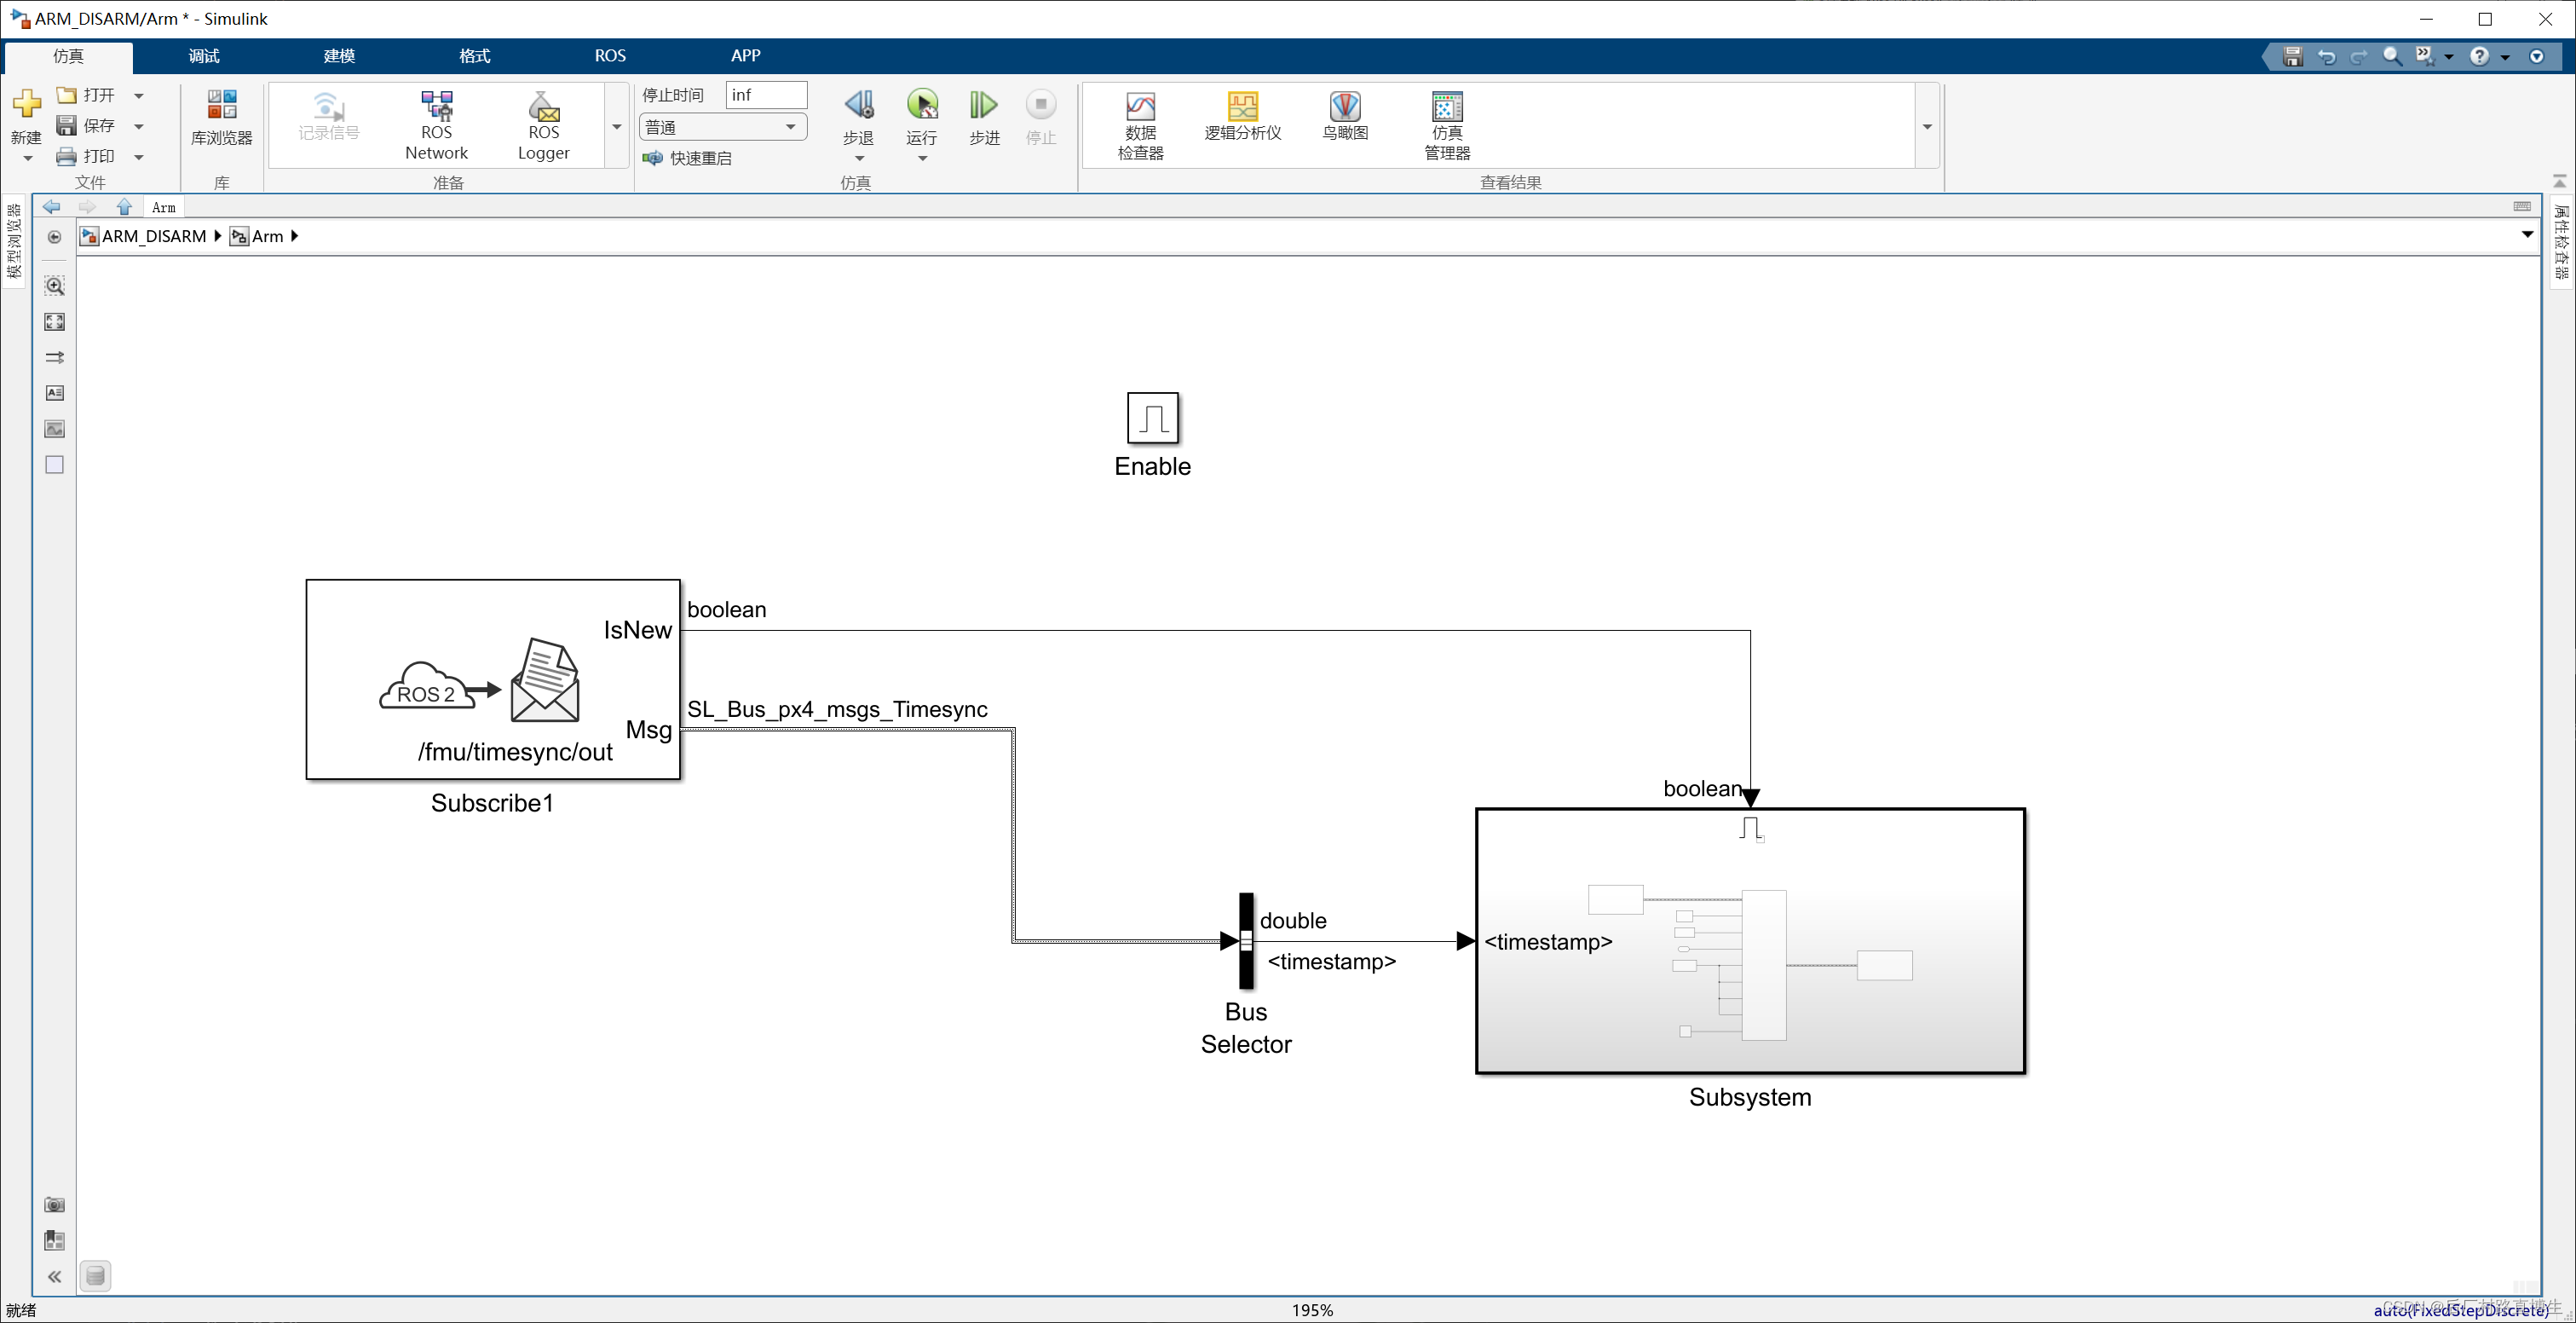The image size is (2576, 1323).
Task: Switch to the Format tab
Action: 474,56
